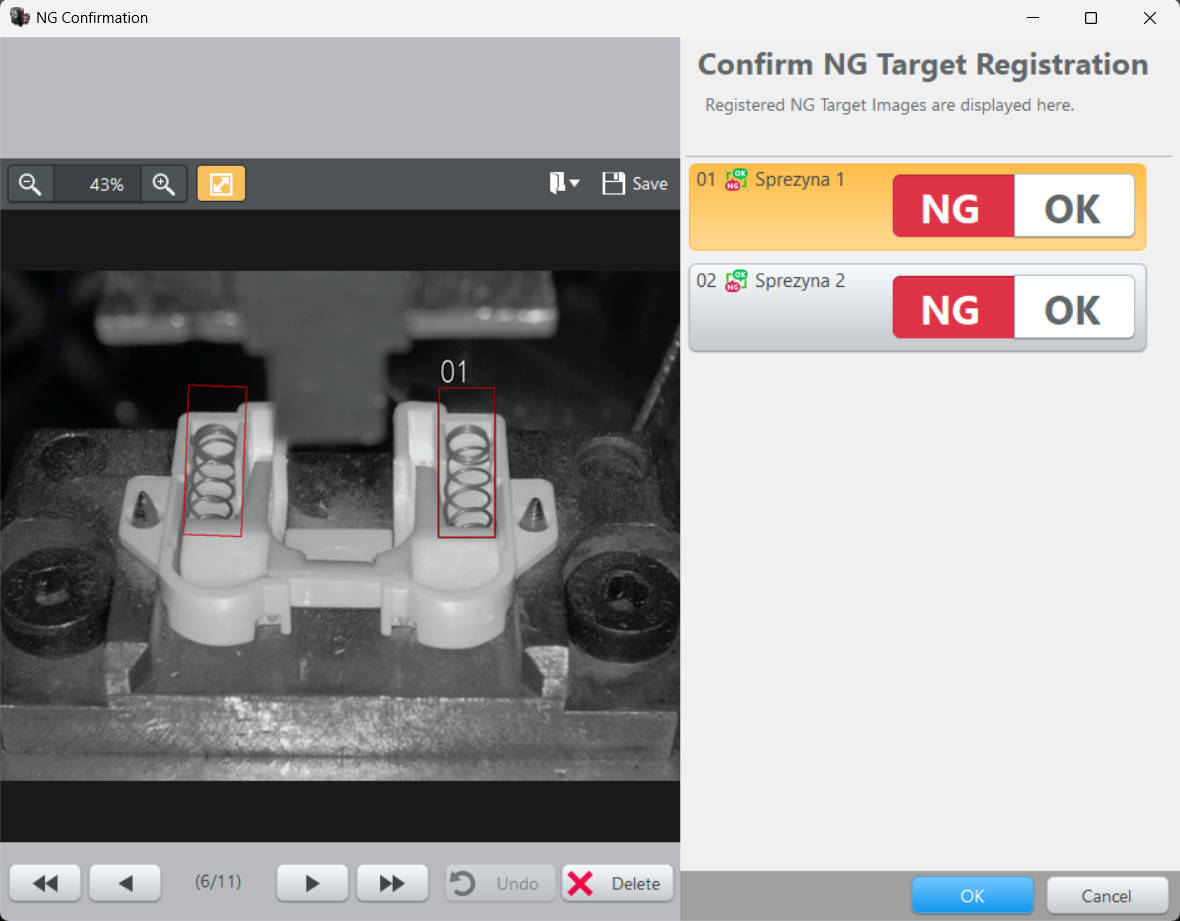Mark Sprezyna 2 as NG

click(952, 308)
